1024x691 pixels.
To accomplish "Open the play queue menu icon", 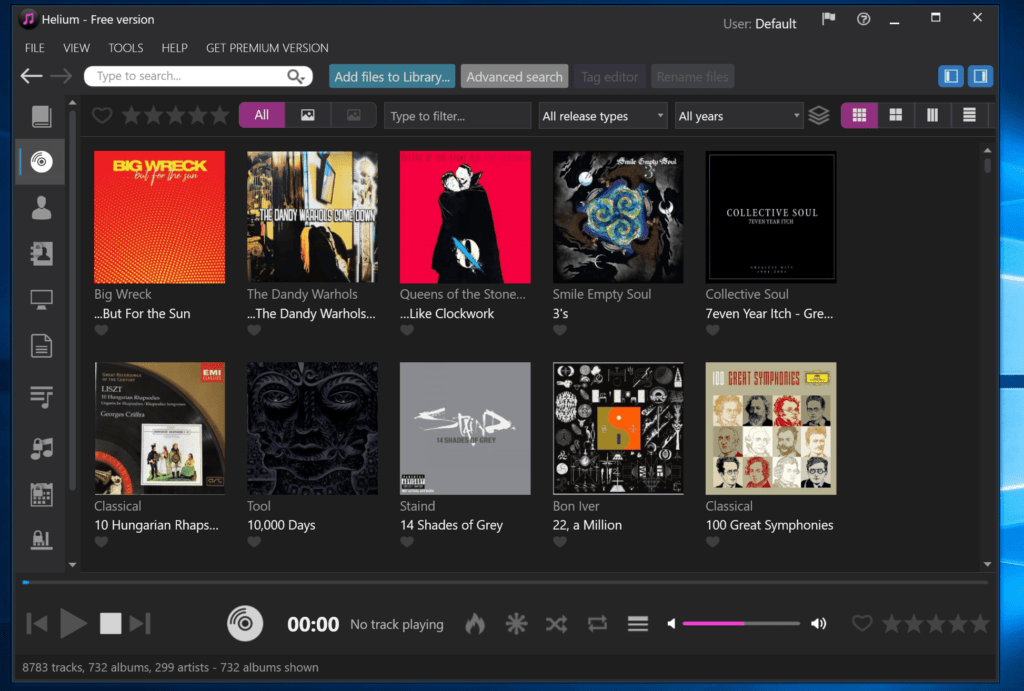I will [x=638, y=624].
